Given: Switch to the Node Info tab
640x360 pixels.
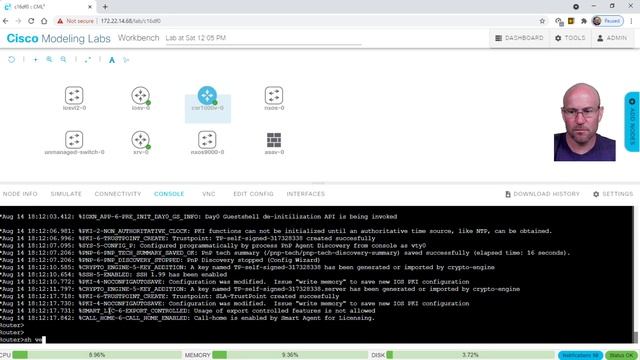Looking at the screenshot, I should pyautogui.click(x=20, y=194).
